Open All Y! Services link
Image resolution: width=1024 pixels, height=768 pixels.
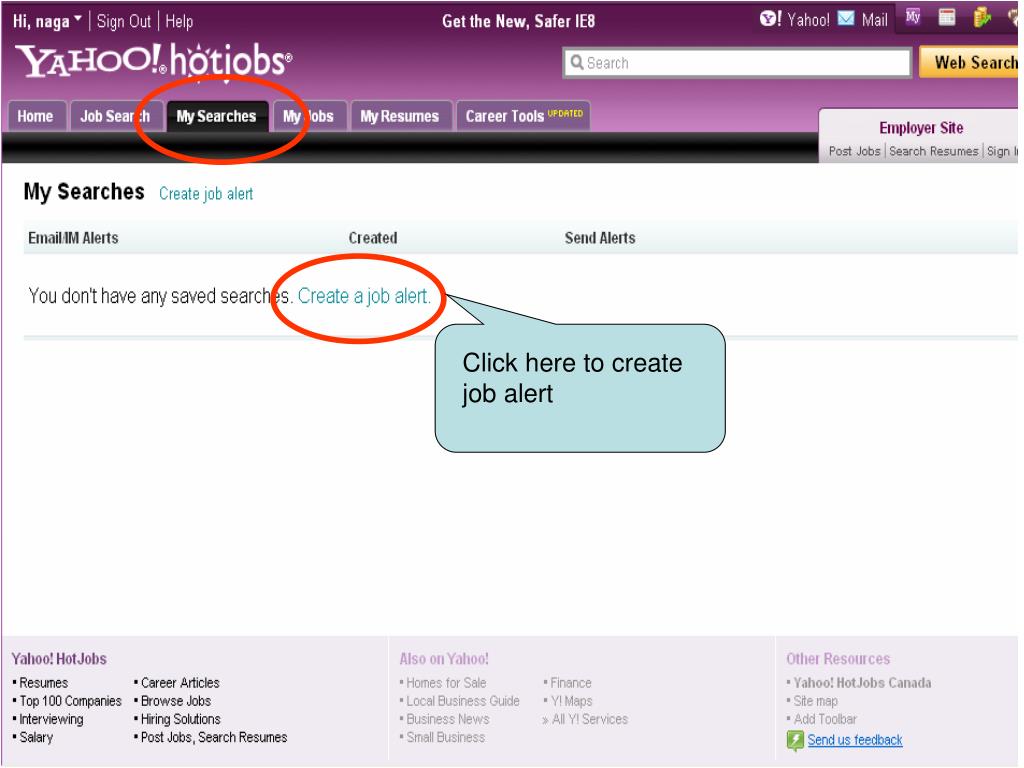pyautogui.click(x=590, y=720)
